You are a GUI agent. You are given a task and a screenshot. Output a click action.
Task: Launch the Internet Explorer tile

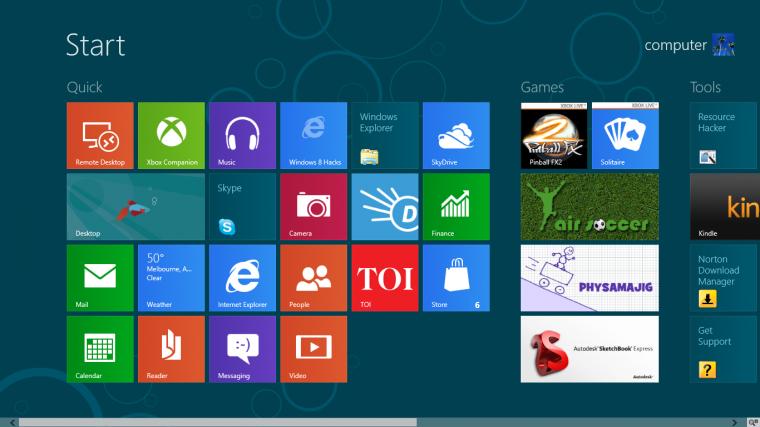click(242, 278)
